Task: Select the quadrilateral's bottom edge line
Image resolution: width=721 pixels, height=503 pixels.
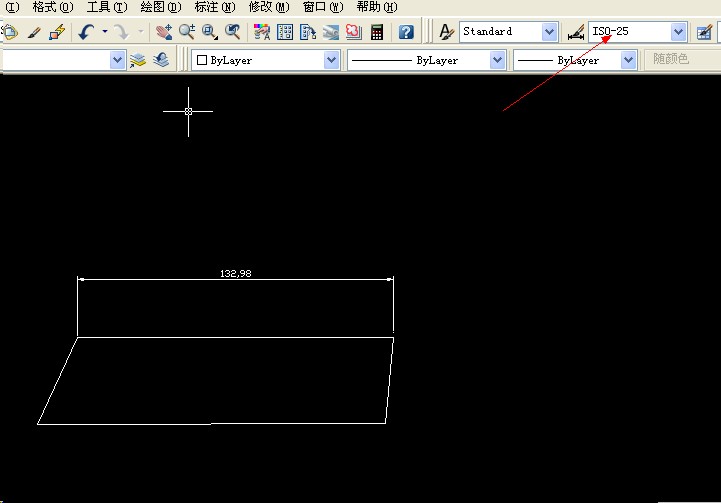Action: coord(212,423)
